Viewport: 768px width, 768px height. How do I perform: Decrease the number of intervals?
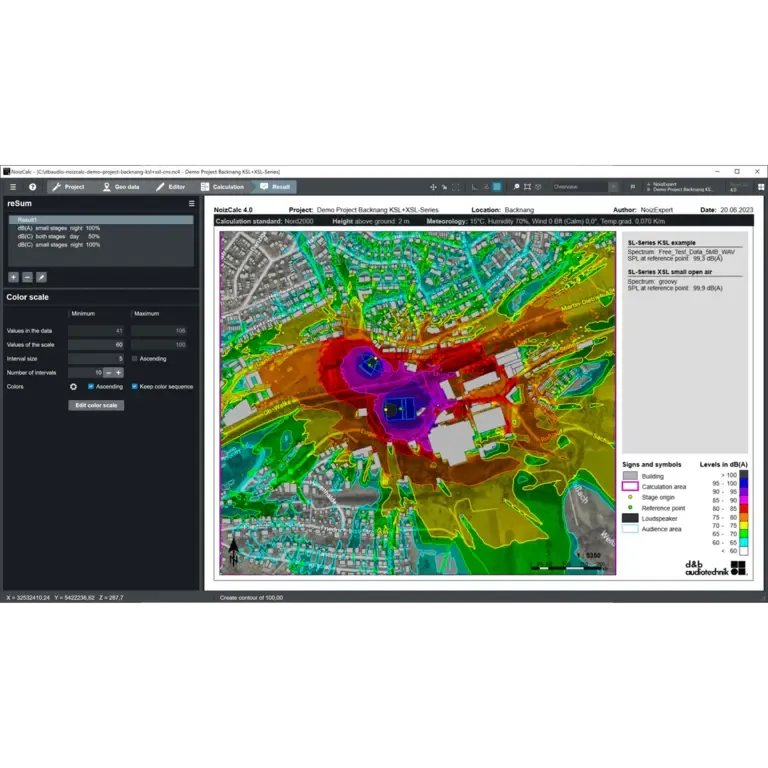point(108,372)
